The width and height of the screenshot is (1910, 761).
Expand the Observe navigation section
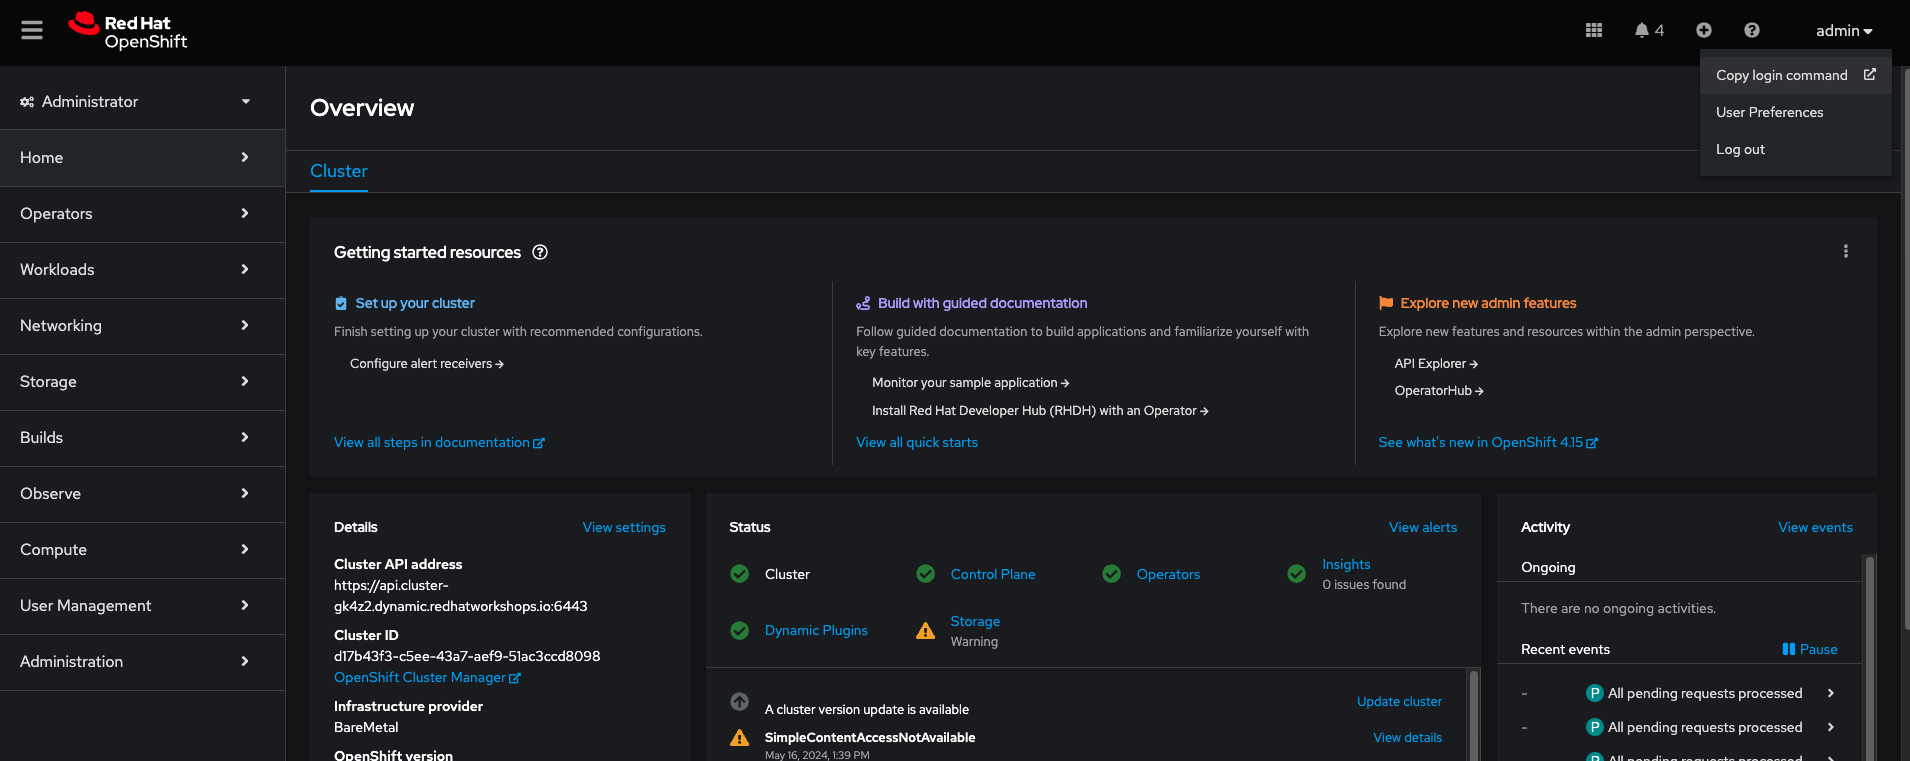click(142, 494)
